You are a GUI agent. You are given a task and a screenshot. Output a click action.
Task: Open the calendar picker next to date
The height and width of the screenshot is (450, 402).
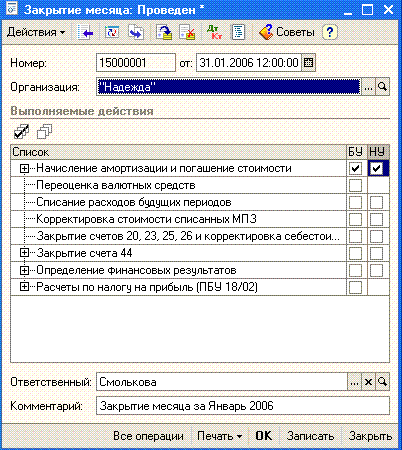click(x=308, y=63)
